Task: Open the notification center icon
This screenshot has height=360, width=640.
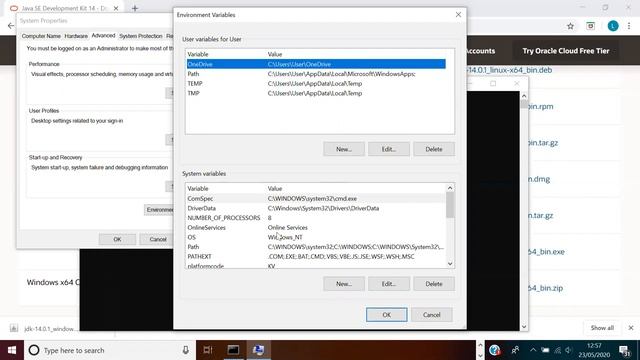Action: coord(624,350)
